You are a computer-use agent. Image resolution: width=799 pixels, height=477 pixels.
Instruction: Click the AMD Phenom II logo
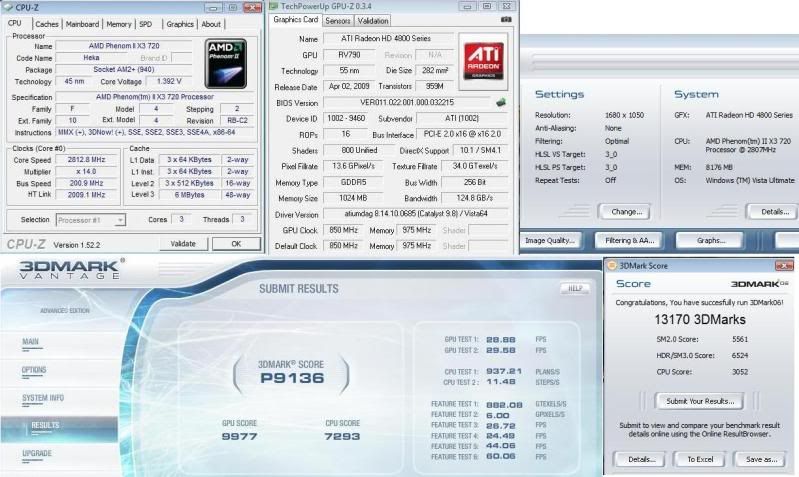(225, 63)
